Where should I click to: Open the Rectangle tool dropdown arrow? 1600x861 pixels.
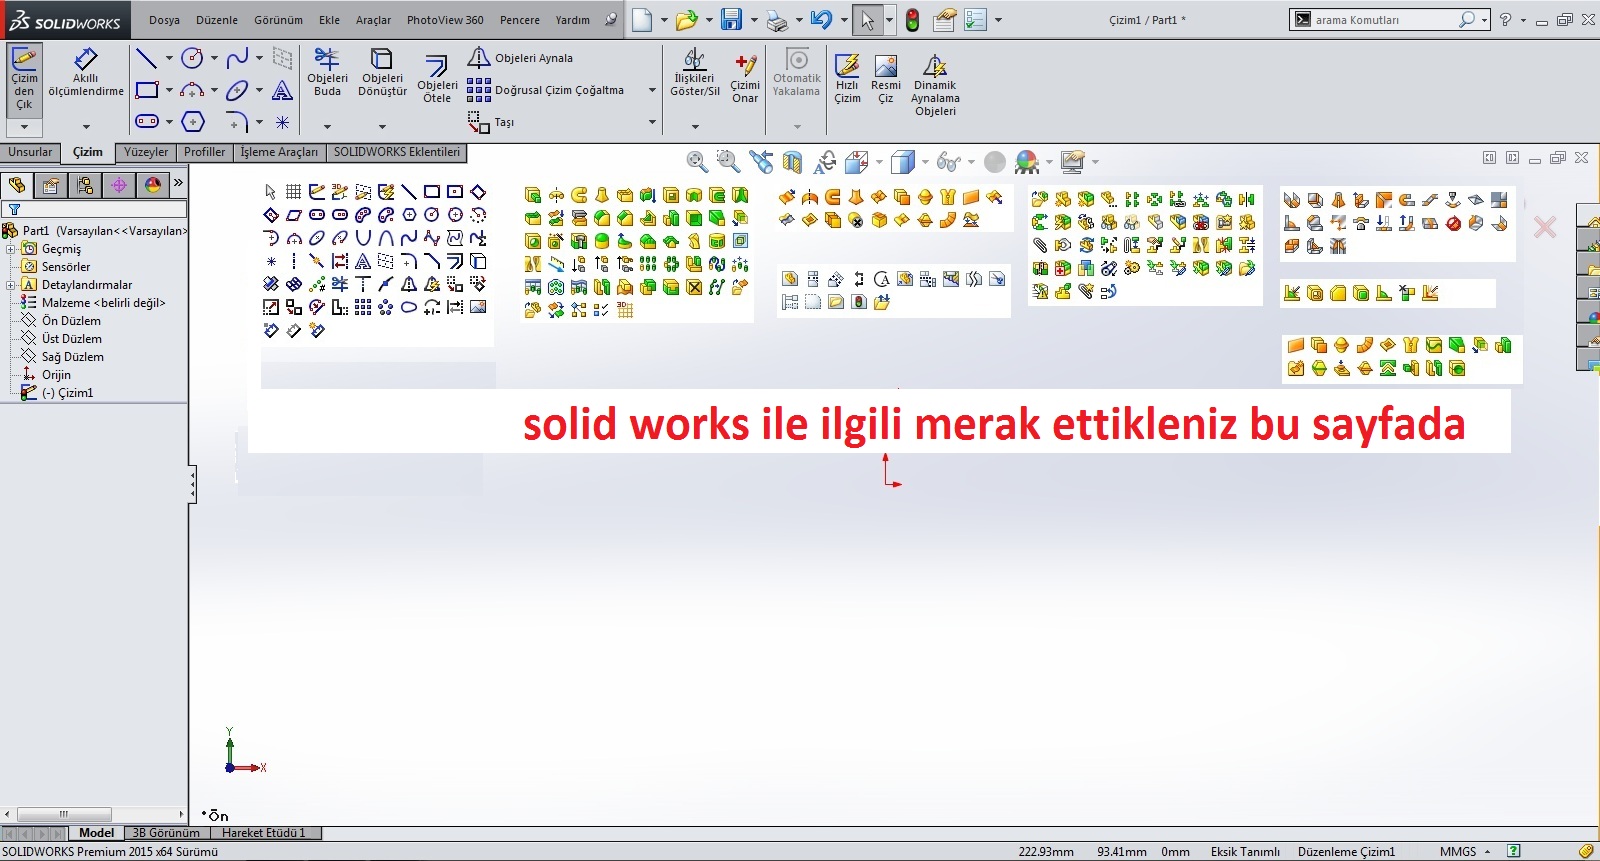[x=168, y=90]
